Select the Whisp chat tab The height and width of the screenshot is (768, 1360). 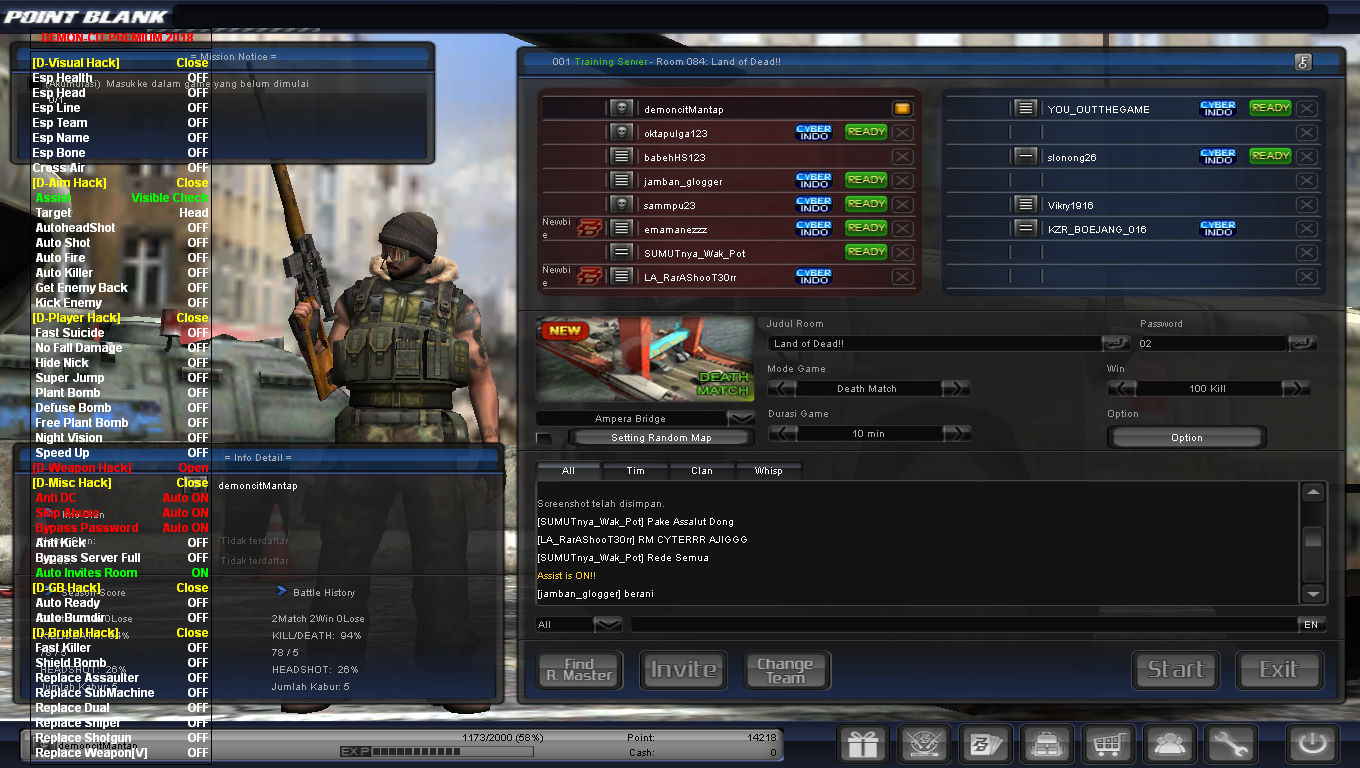point(768,470)
